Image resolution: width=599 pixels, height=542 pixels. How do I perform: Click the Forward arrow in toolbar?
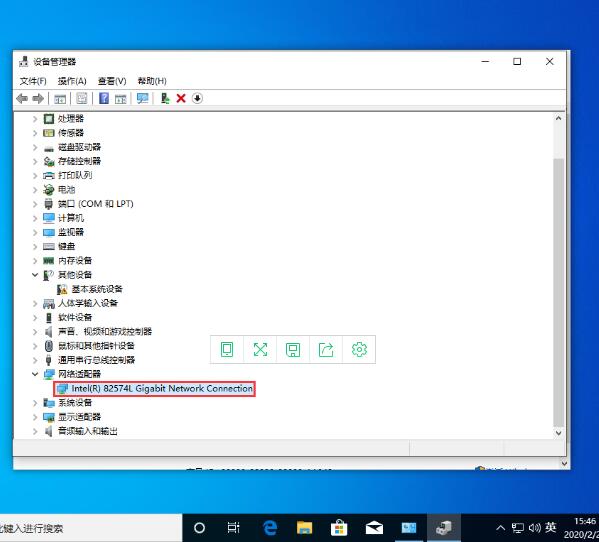(38, 99)
